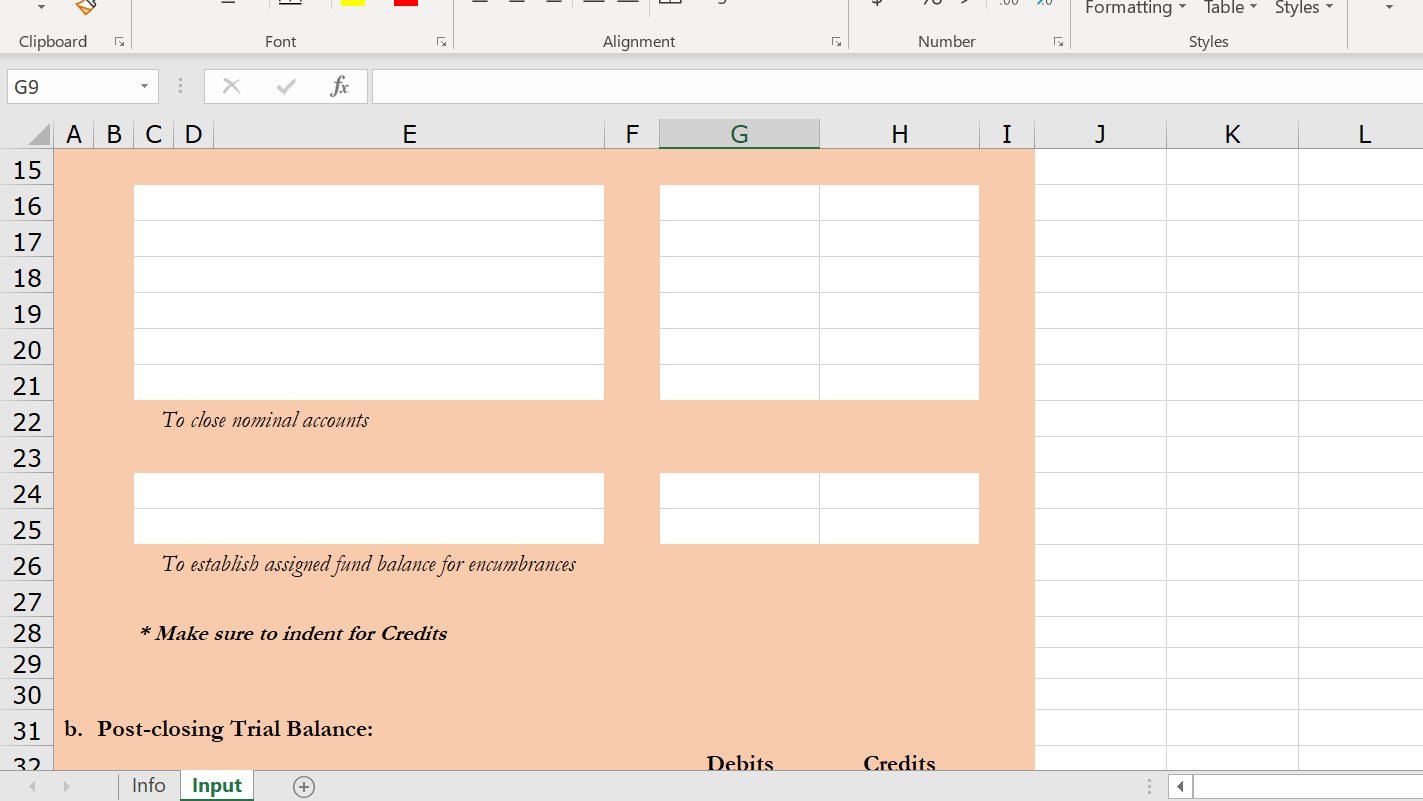Select column E header

(x=409, y=135)
